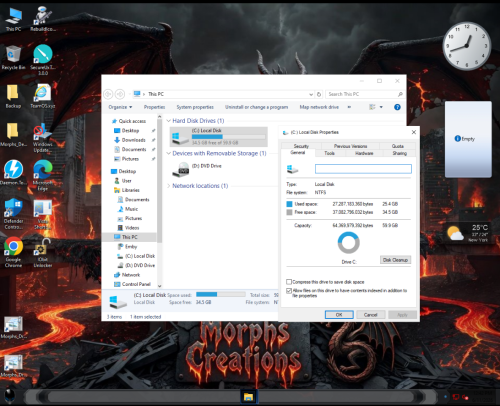Switch to the Tools tab
The height and width of the screenshot is (406, 500).
click(x=330, y=153)
